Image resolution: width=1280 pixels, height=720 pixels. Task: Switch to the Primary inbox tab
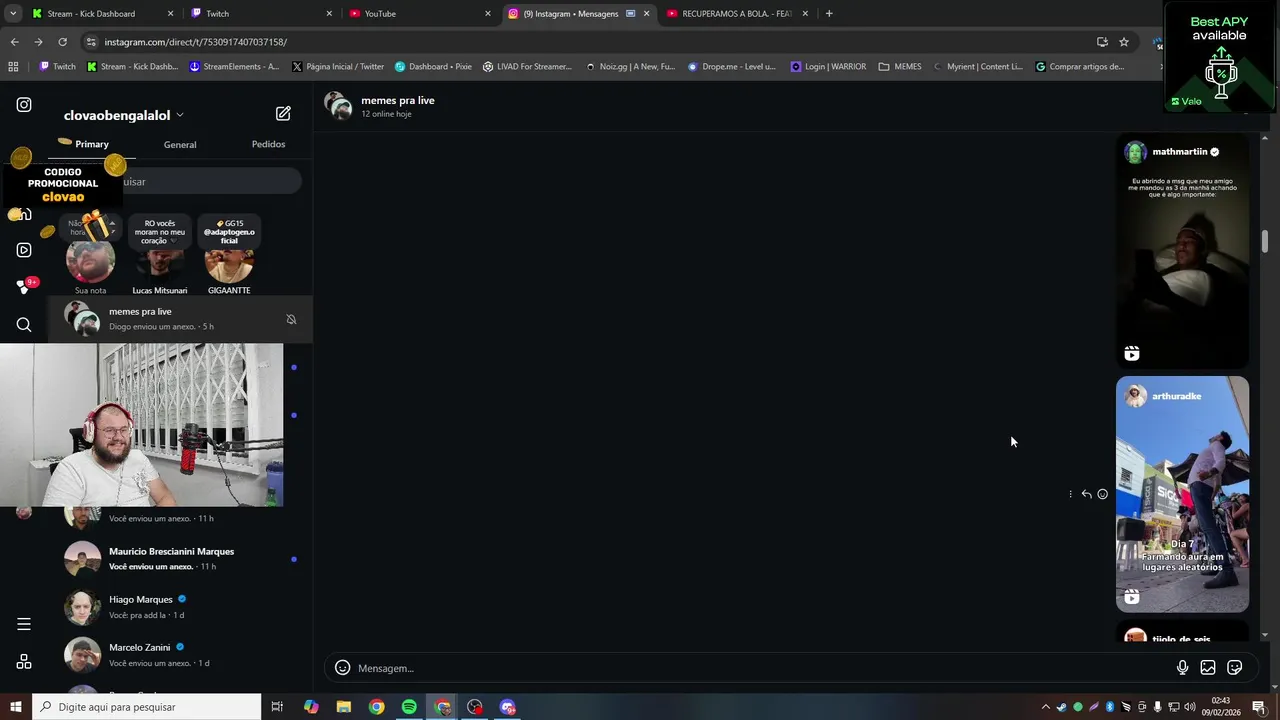tap(92, 144)
